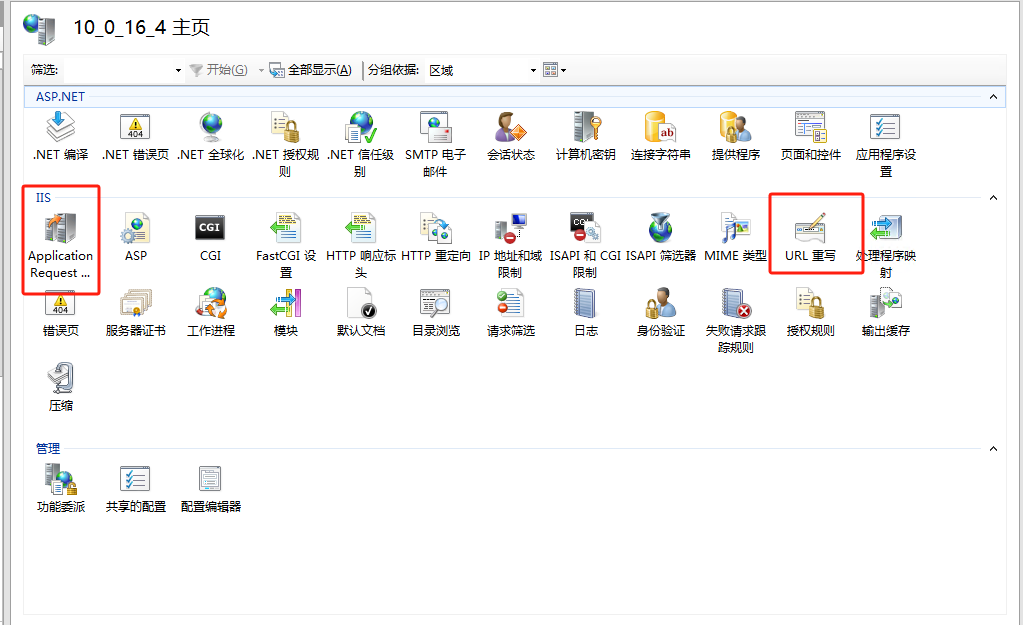Open 默认文档 feature
1023x625 pixels.
coord(361,313)
